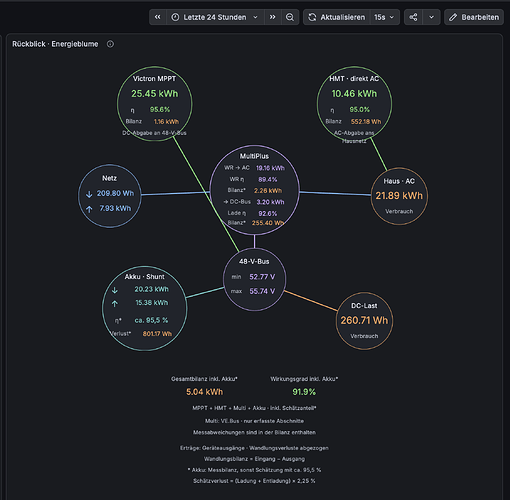The image size is (510, 500).
Task: Click the '7.93 kWh' Netz export value
Action: coord(115,208)
